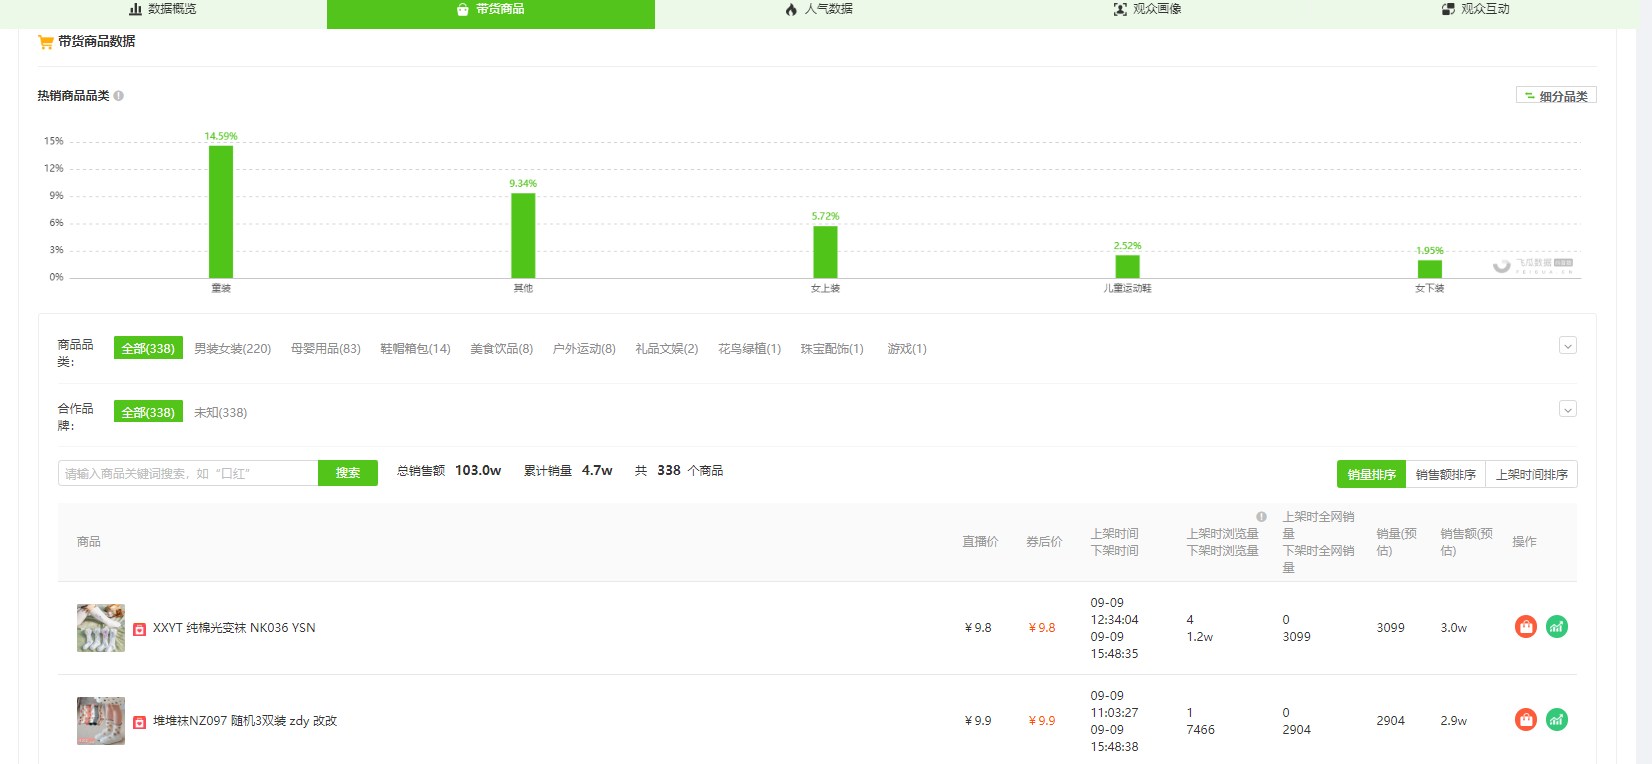Filter by 鞋帽箱包(14) category
The width and height of the screenshot is (1652, 764).
tap(415, 349)
